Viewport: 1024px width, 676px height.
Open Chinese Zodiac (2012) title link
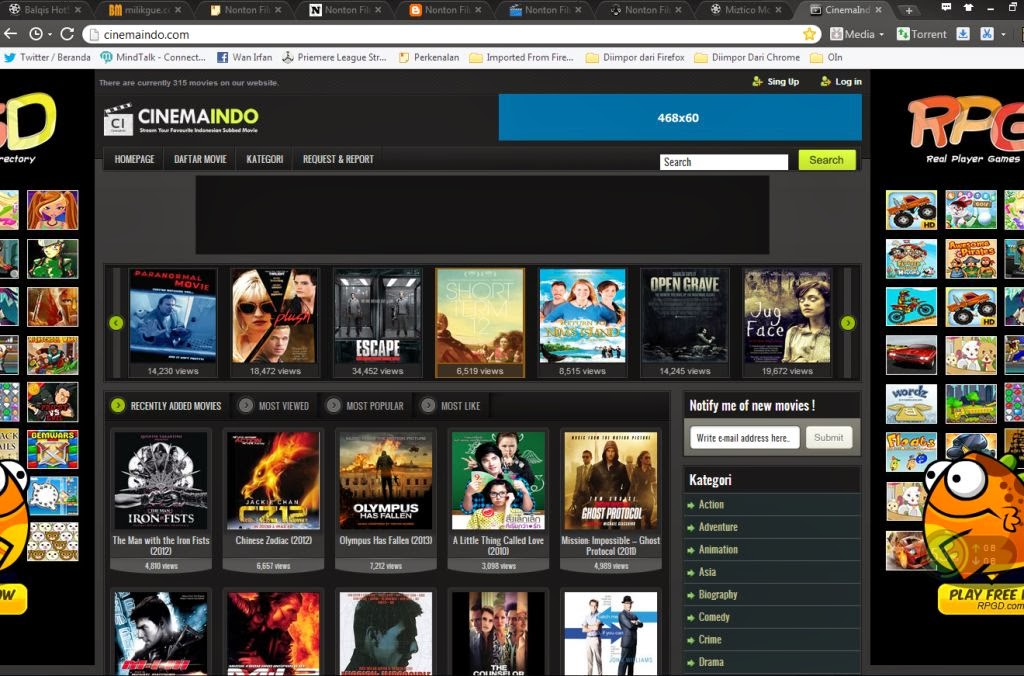pos(274,541)
